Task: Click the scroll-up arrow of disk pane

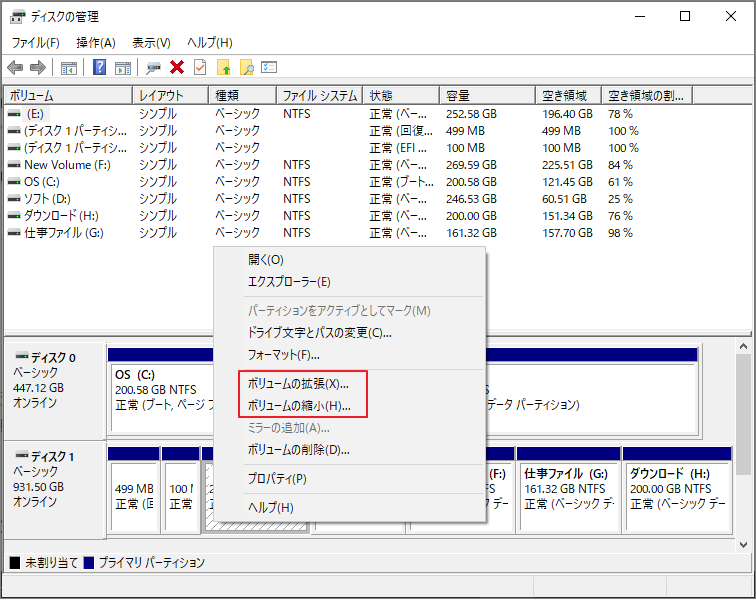Action: pyautogui.click(x=743, y=346)
